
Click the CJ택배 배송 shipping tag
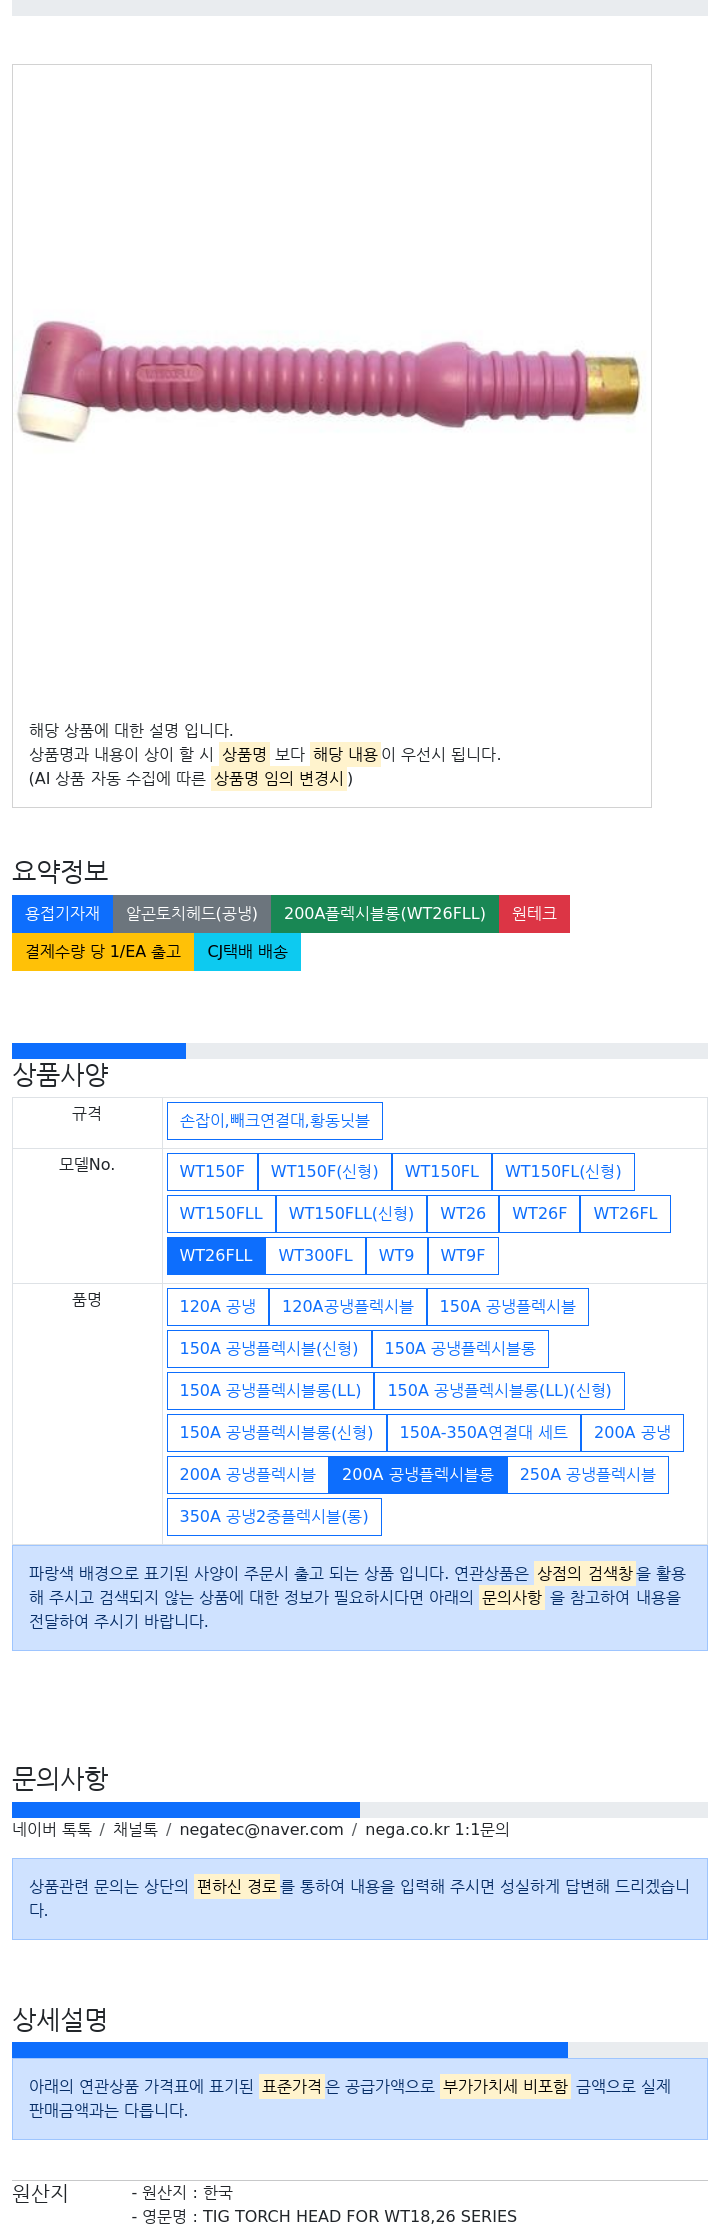click(247, 951)
